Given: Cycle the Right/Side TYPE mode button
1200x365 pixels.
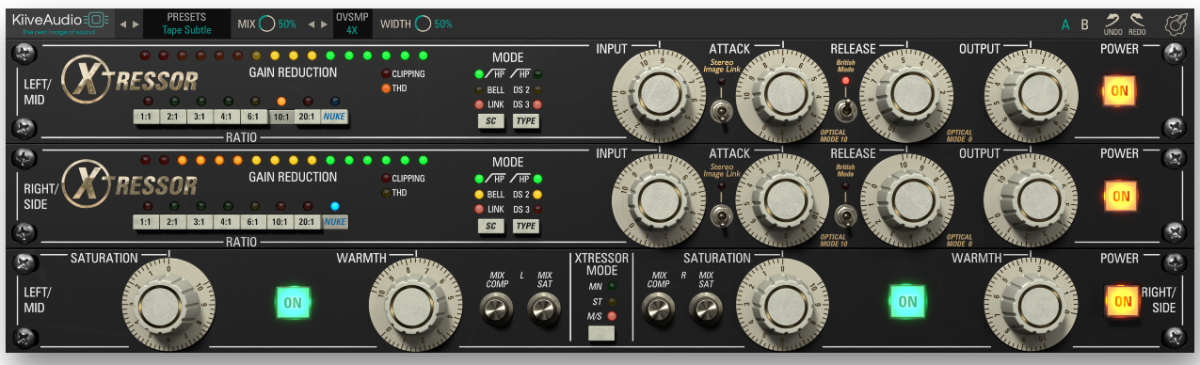Looking at the screenshot, I should [x=525, y=226].
